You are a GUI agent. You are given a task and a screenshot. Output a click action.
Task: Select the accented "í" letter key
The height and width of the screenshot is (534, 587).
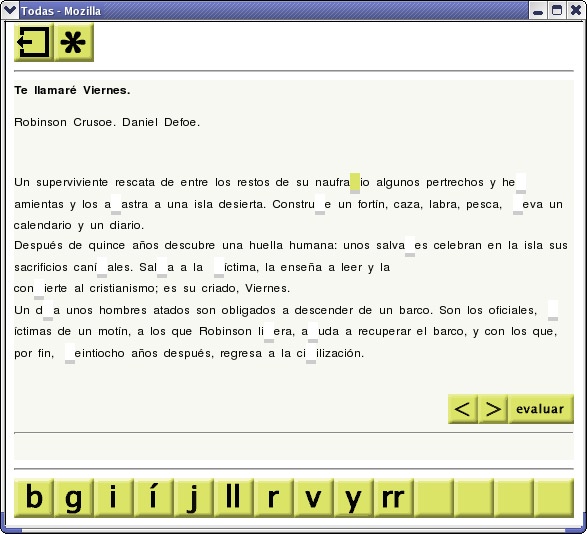point(154,498)
